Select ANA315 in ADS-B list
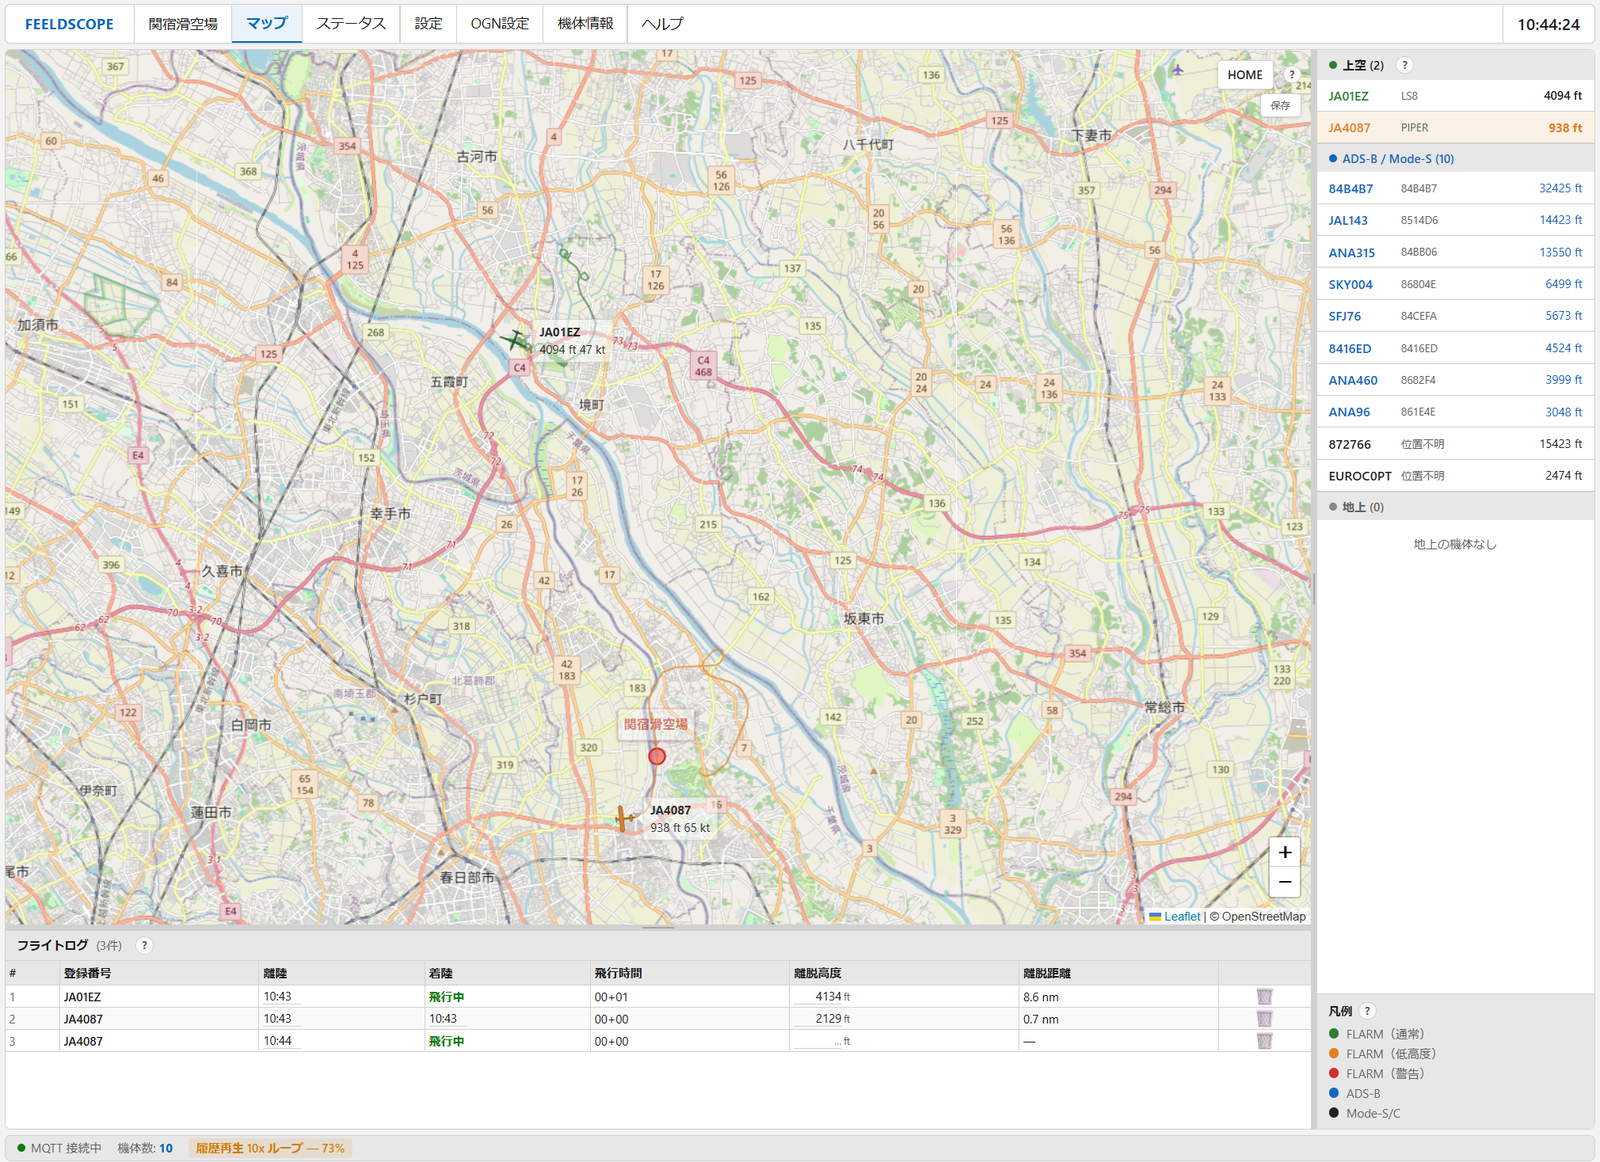Viewport: 1600px width, 1162px height. point(1455,252)
